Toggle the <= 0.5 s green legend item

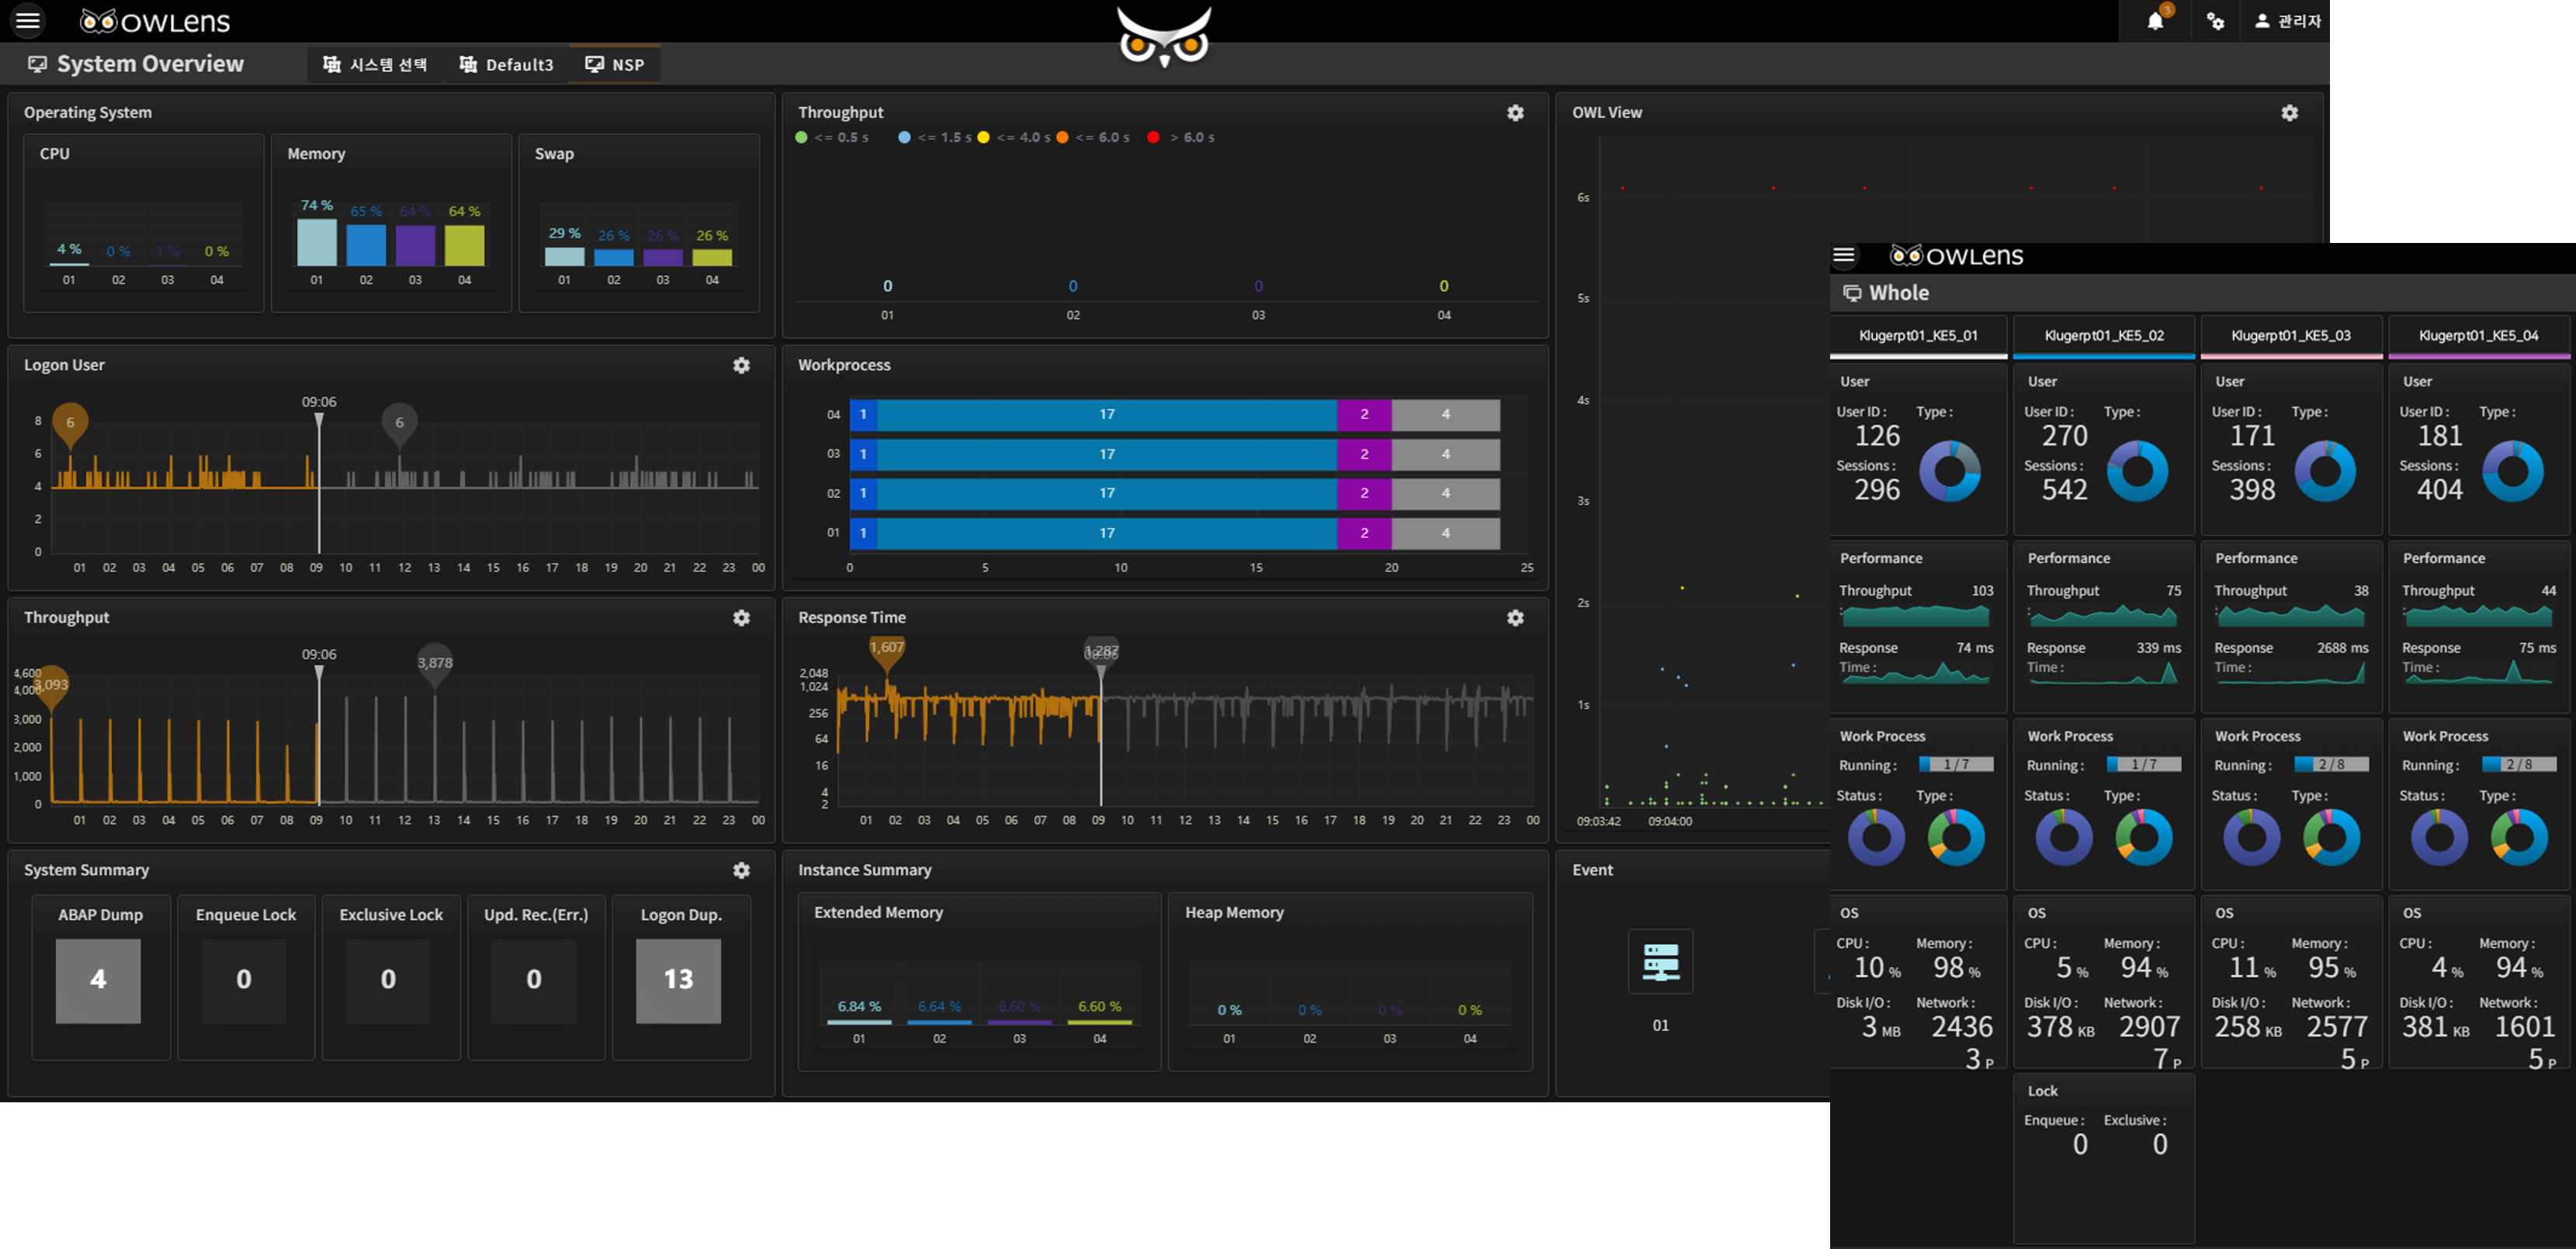coord(832,138)
